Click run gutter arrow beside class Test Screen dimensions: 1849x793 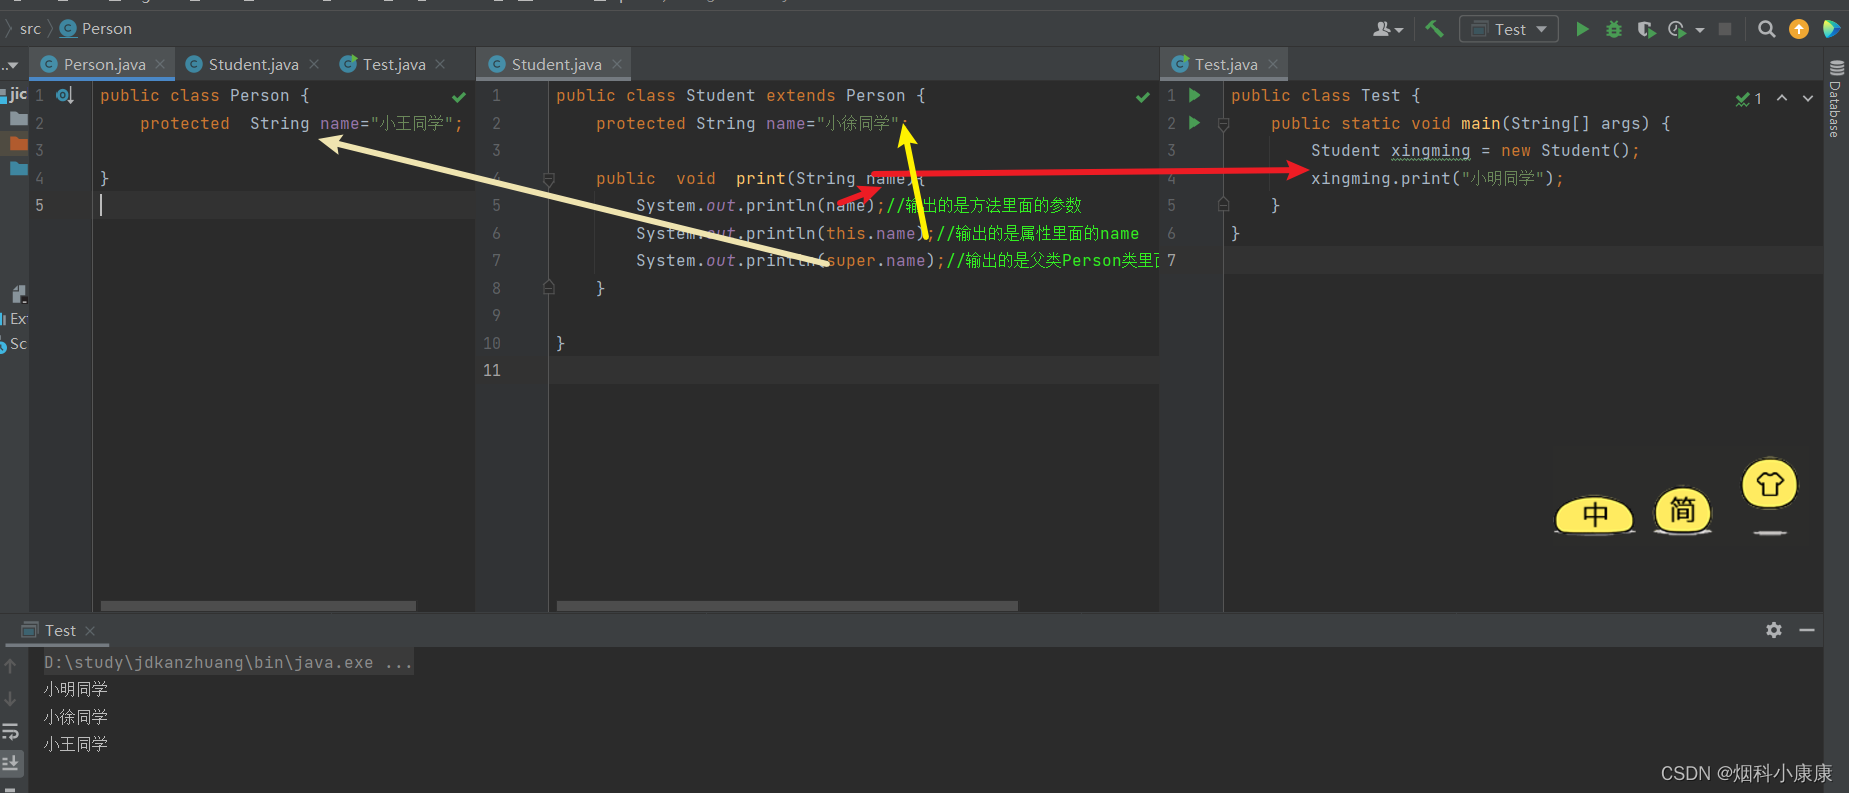coord(1194,96)
